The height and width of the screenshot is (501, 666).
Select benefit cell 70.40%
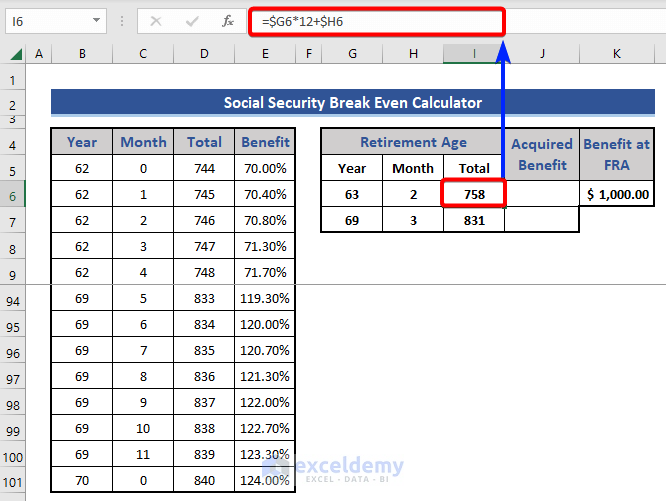265,194
